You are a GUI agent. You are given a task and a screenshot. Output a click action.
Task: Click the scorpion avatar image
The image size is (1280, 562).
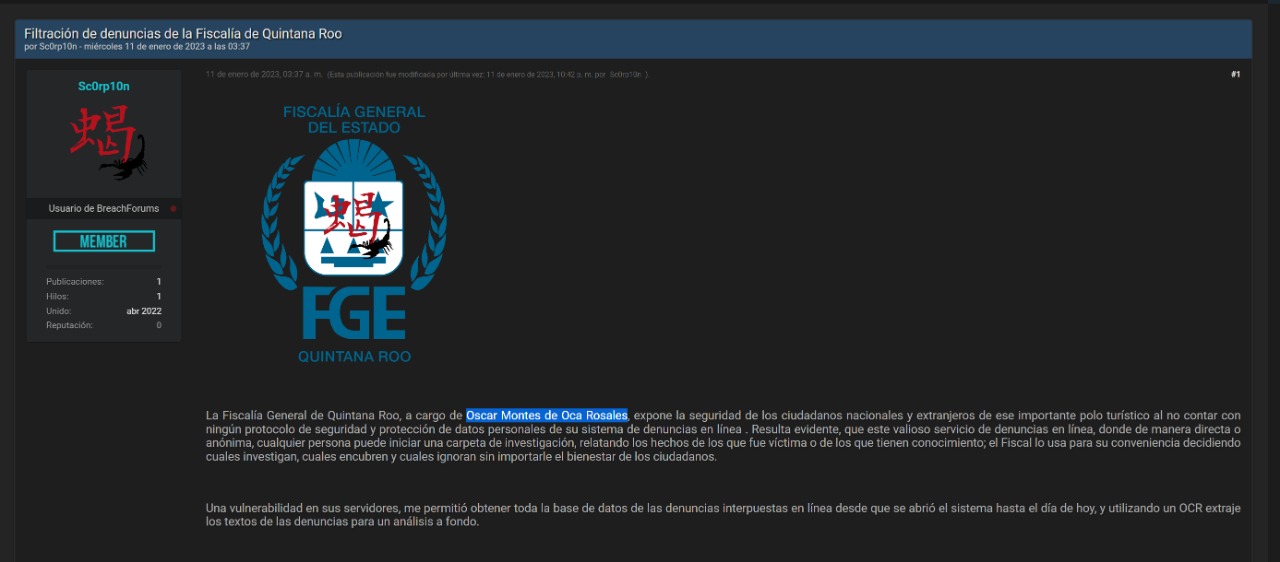click(x=108, y=143)
